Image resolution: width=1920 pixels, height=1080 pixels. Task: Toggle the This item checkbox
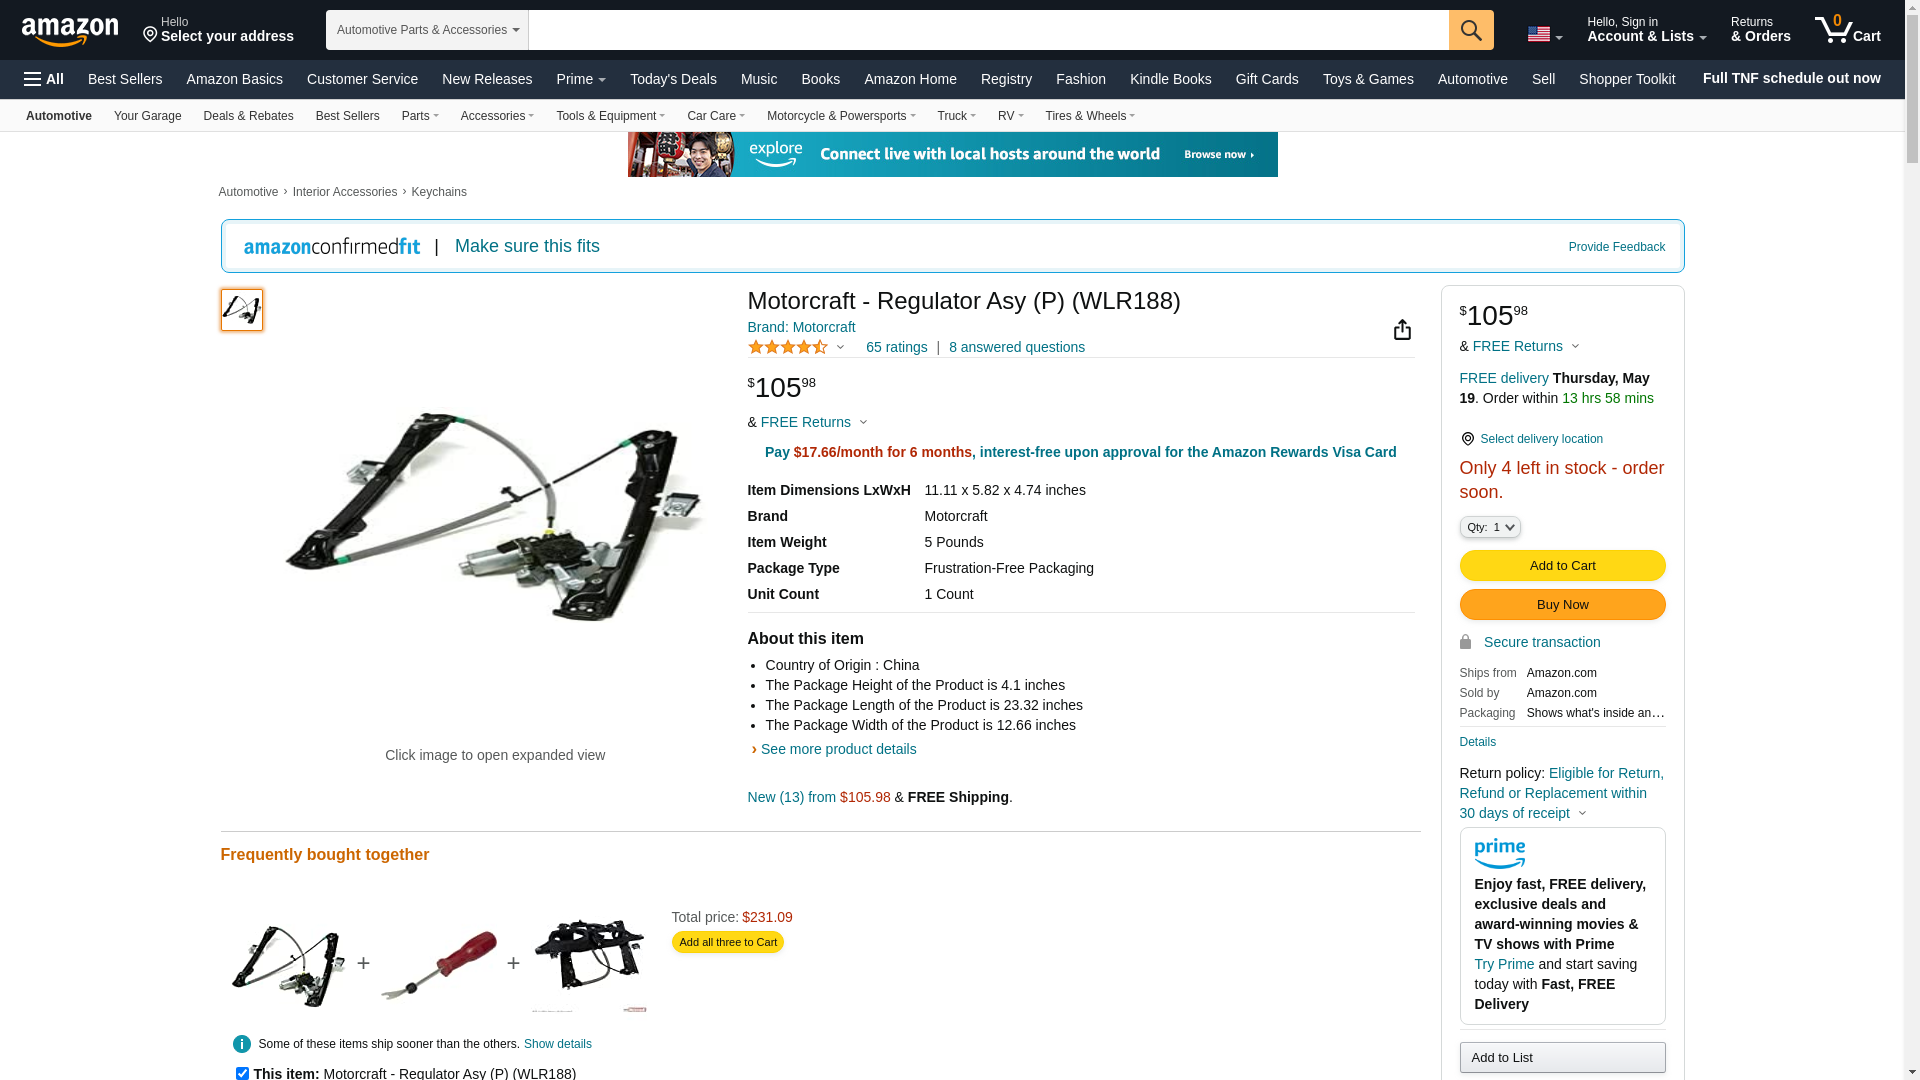click(242, 1073)
